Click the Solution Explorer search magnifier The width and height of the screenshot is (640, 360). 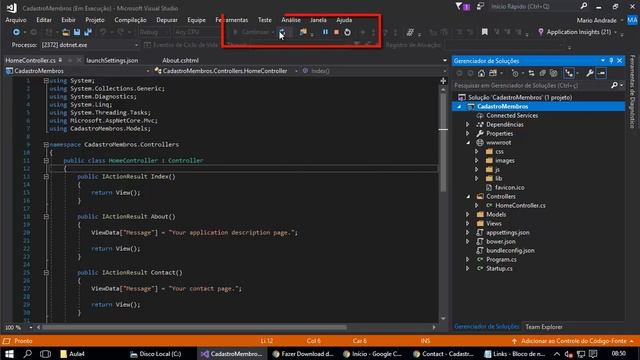[x=614, y=85]
